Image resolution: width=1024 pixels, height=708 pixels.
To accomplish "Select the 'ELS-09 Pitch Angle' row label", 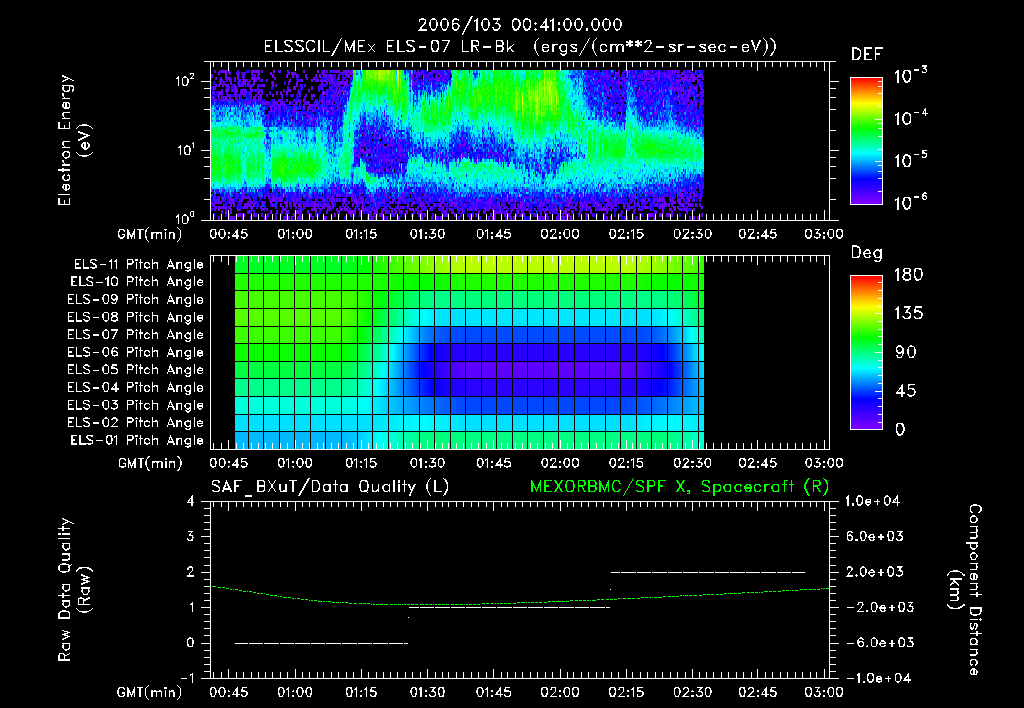I will pyautogui.click(x=136, y=300).
